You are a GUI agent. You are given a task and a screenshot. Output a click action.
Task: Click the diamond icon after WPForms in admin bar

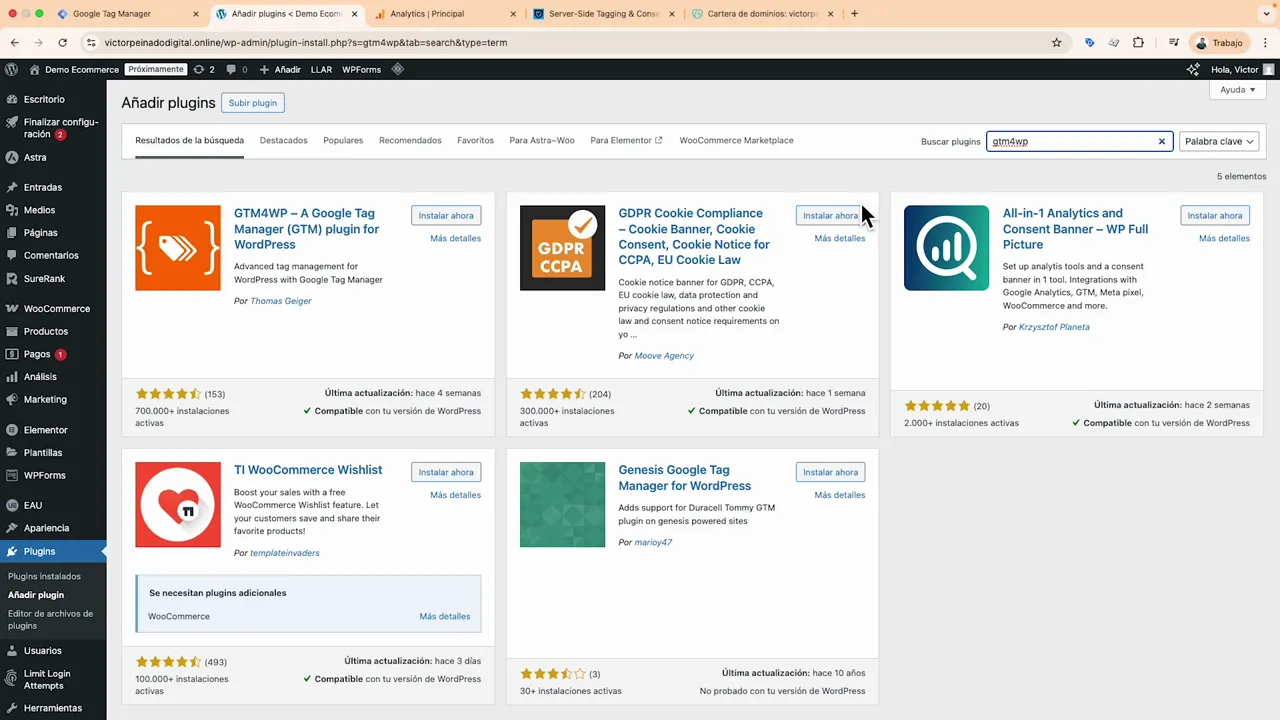pos(397,69)
